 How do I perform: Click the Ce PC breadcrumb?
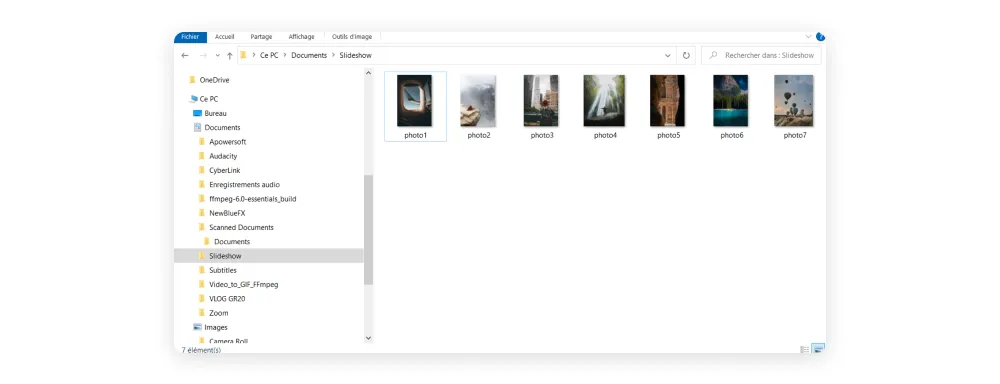(x=269, y=55)
